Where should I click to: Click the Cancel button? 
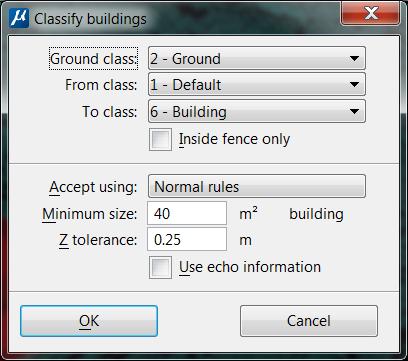click(309, 321)
